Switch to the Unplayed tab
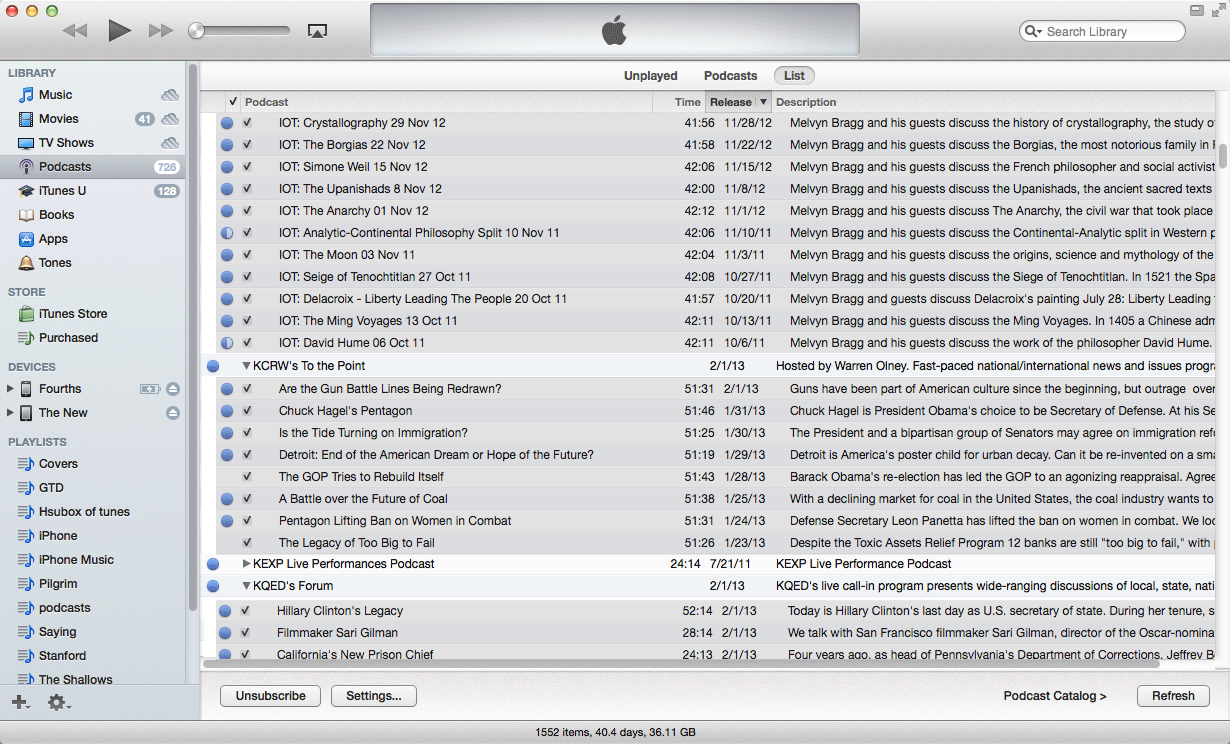Image resolution: width=1230 pixels, height=744 pixels. click(651, 76)
